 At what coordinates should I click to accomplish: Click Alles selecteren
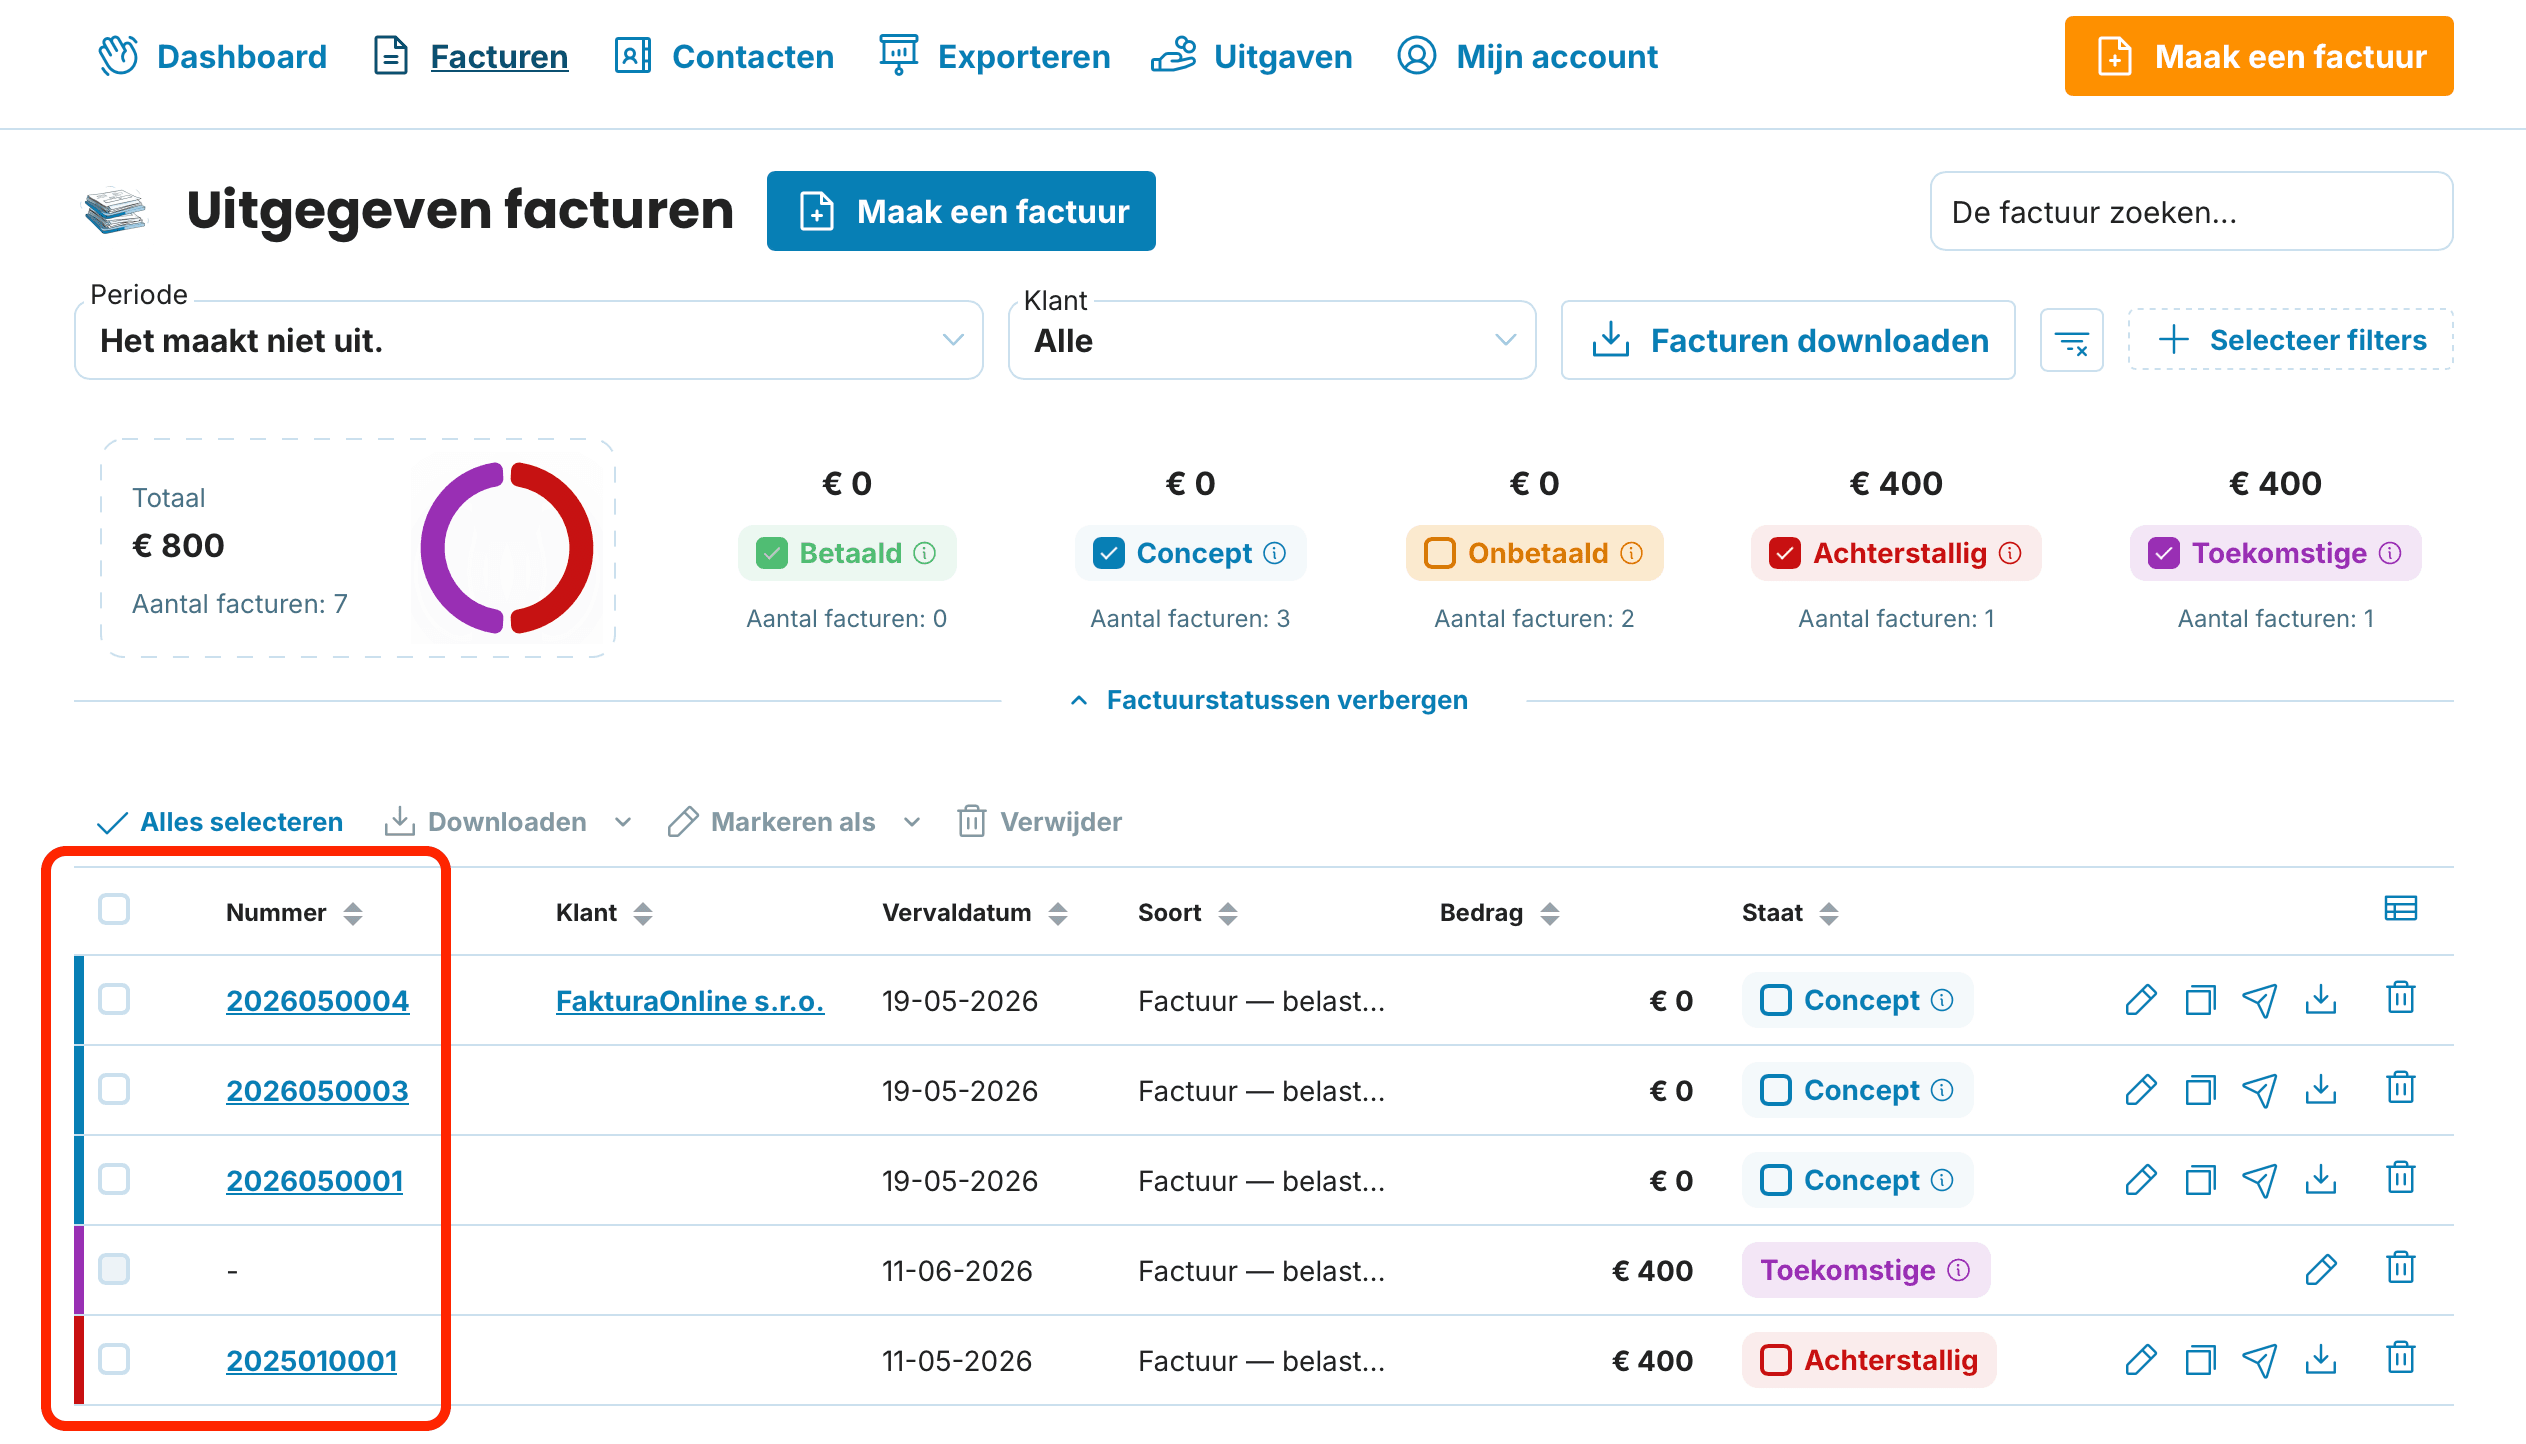220,822
